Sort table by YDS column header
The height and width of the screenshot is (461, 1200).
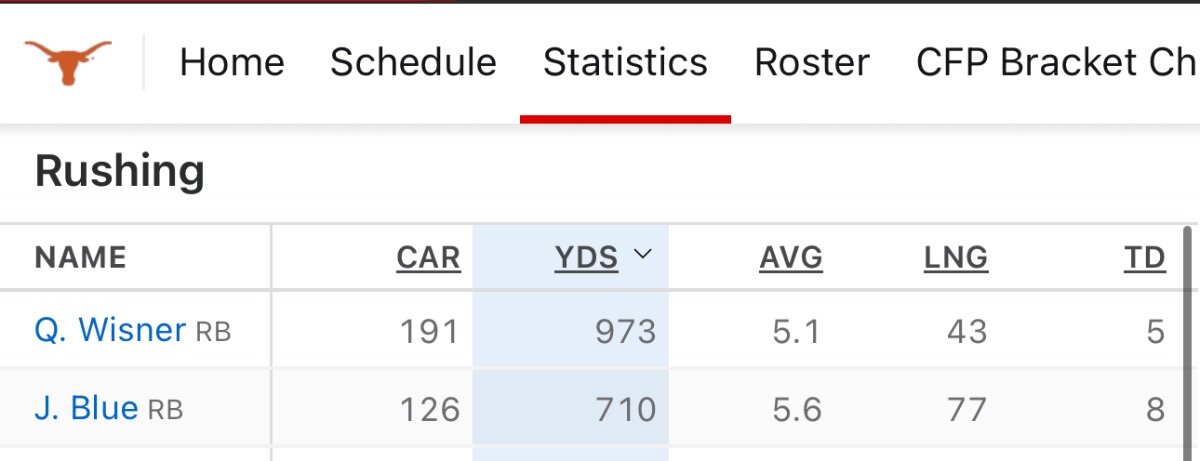tap(587, 258)
